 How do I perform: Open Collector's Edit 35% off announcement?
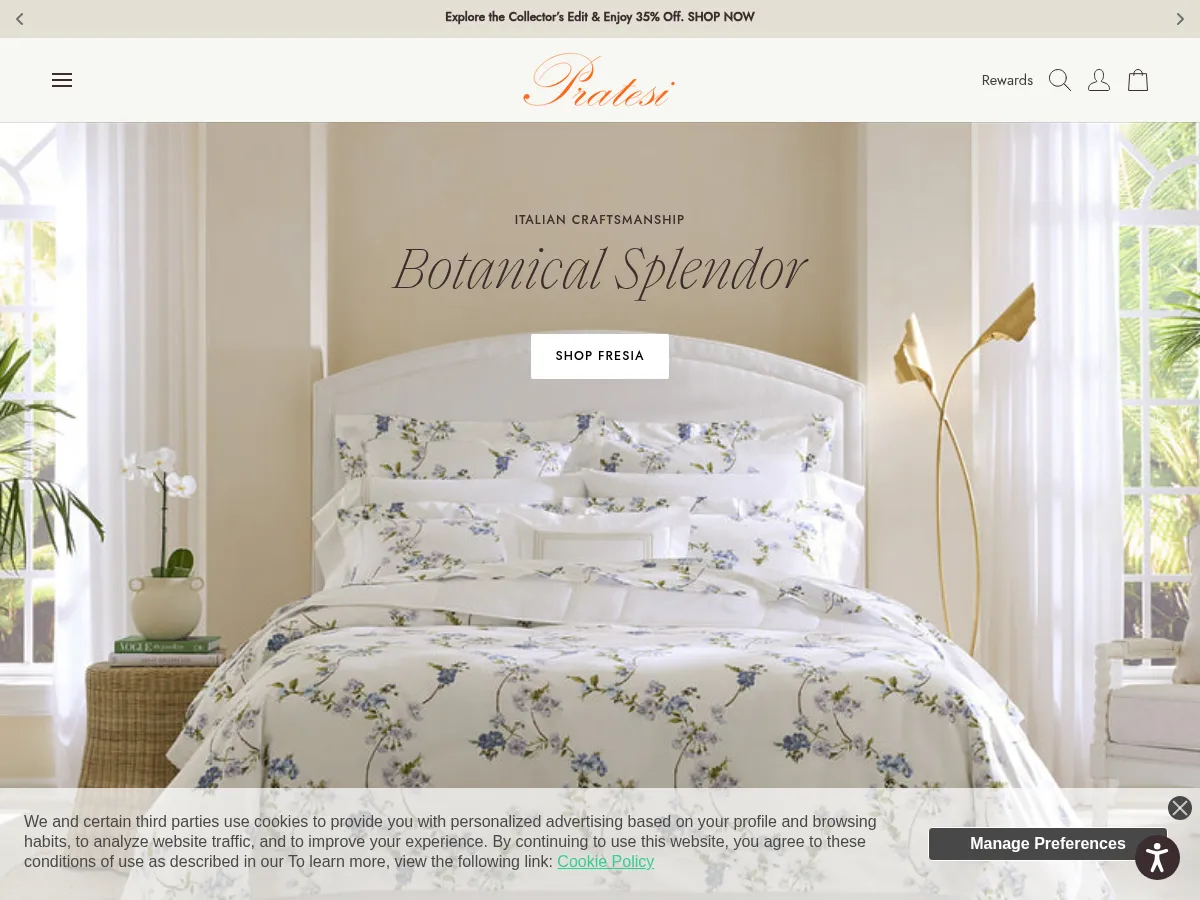pyautogui.click(x=600, y=17)
